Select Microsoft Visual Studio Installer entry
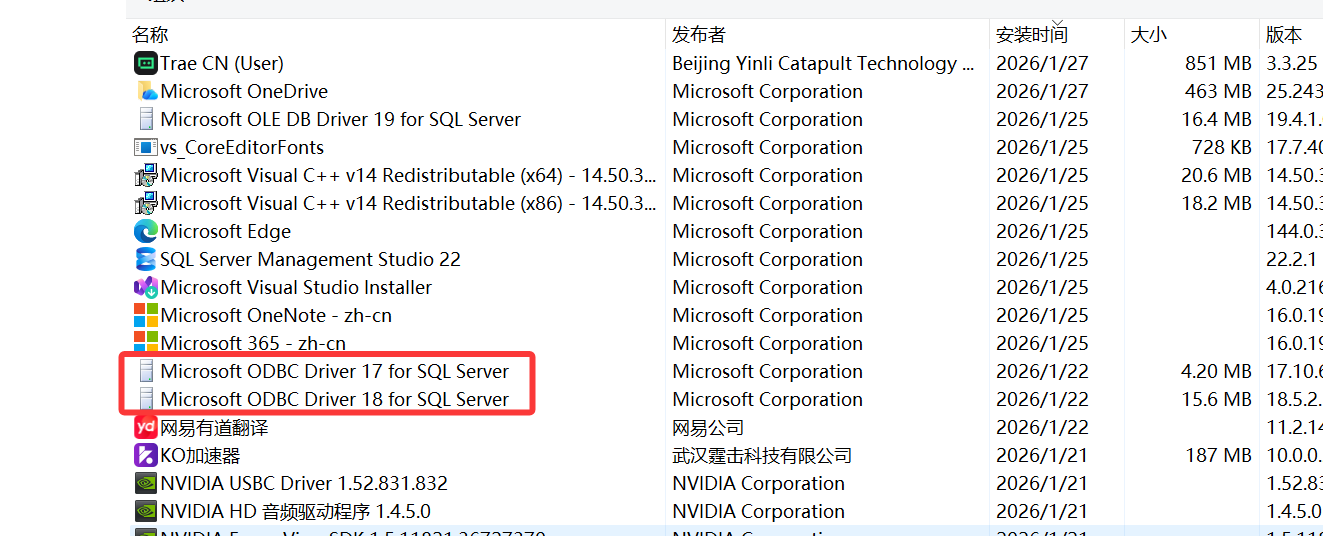Viewport: 1323px width, 536px height. point(296,287)
